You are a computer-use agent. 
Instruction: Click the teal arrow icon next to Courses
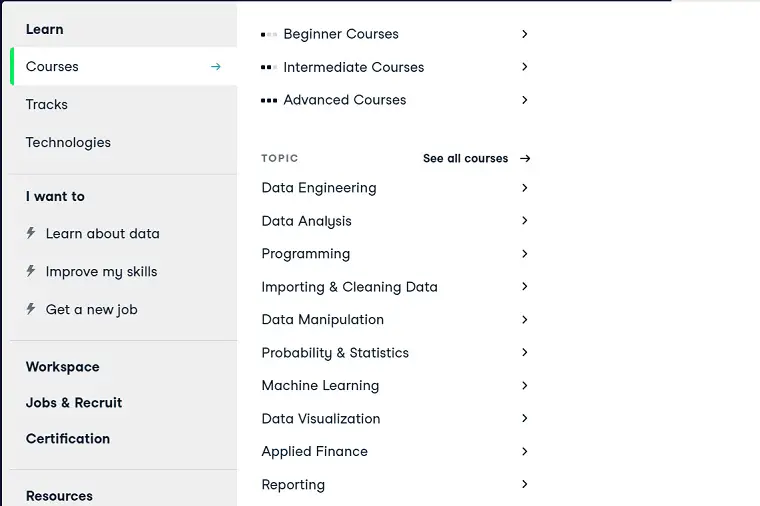216,66
